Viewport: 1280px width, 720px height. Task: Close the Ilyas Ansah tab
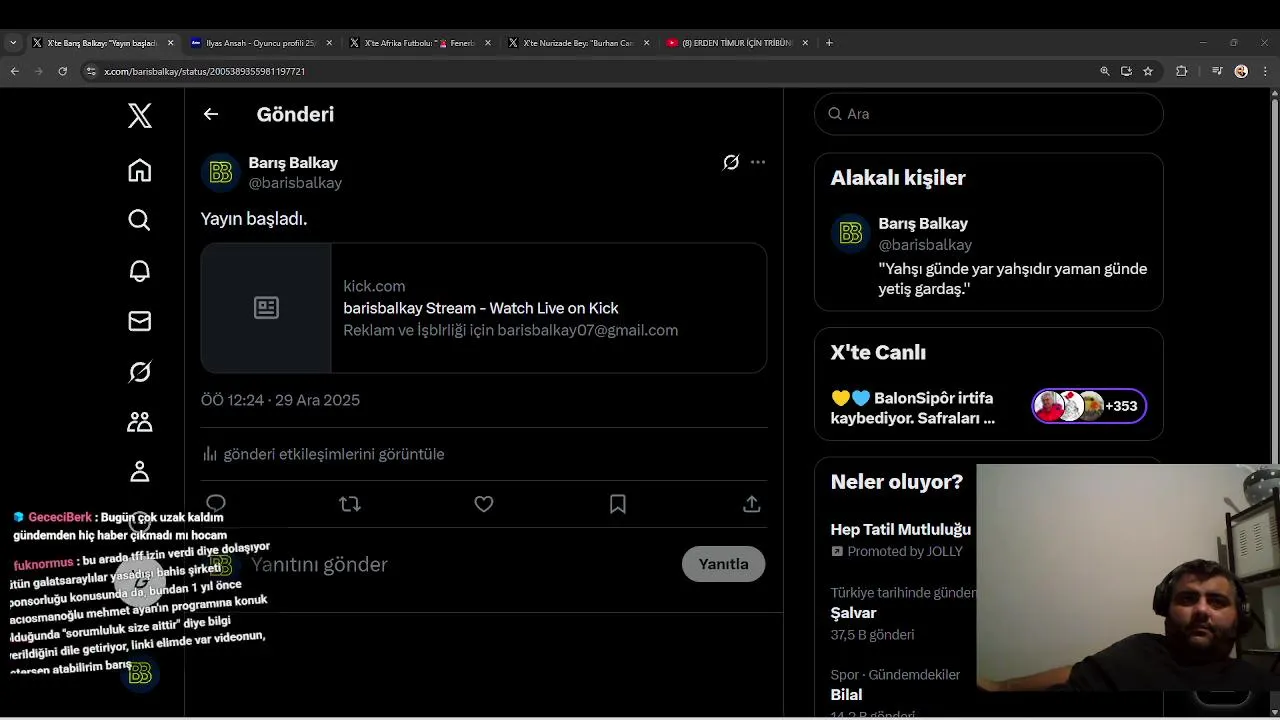coord(329,43)
